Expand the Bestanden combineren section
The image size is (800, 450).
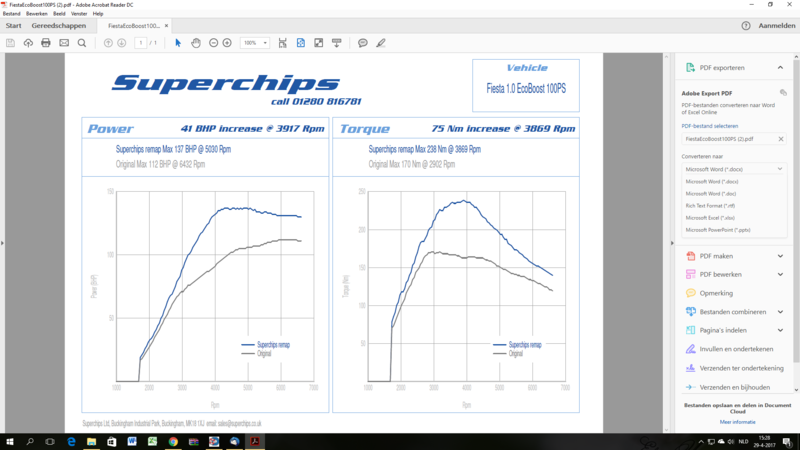tap(780, 312)
